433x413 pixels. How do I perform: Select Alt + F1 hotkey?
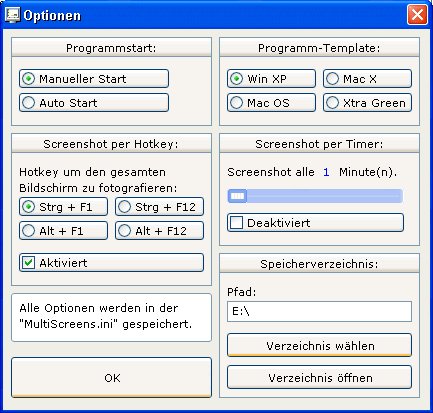63,231
